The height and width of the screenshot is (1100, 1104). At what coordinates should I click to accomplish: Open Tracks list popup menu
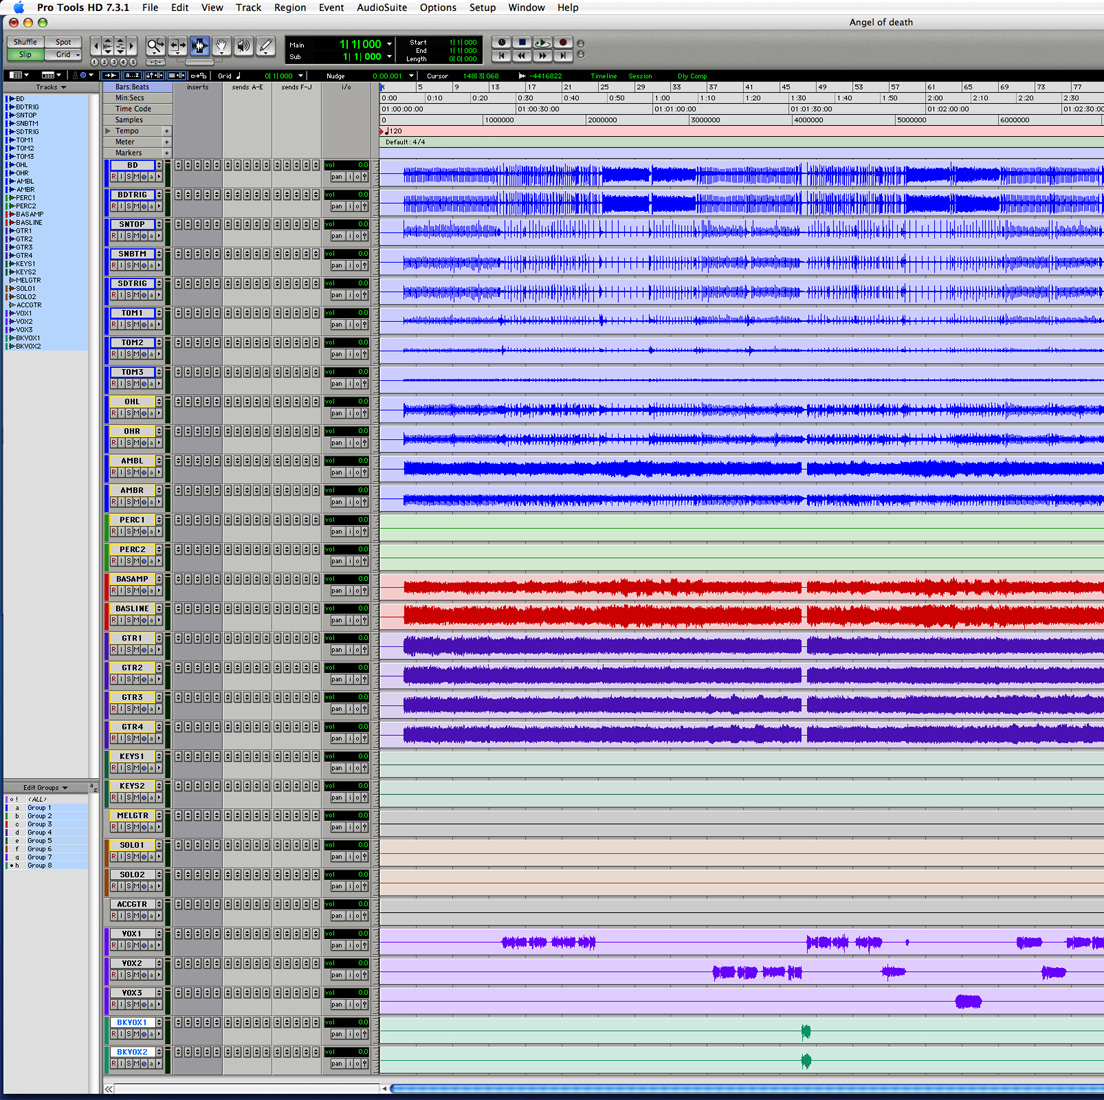pyautogui.click(x=51, y=87)
